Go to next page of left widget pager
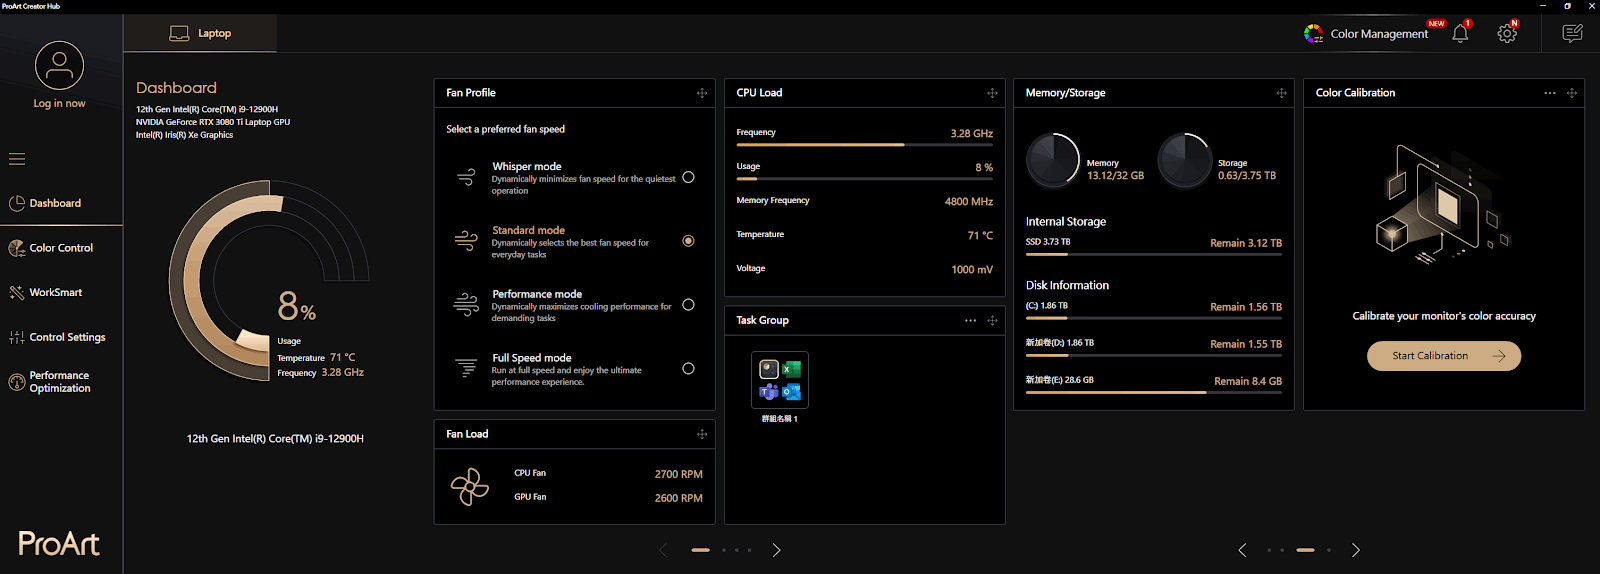The width and height of the screenshot is (1600, 574). click(x=777, y=550)
